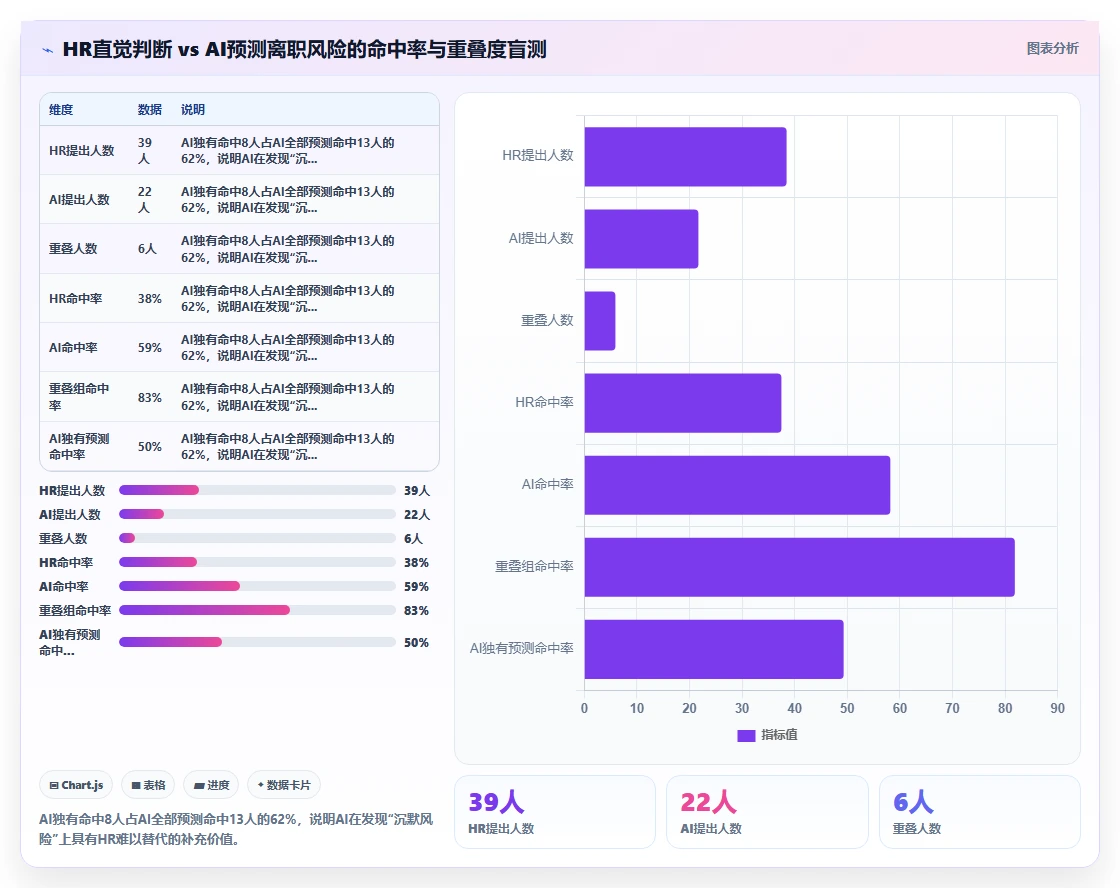This screenshot has height=888, width=1120.
Task: Click the 重叠人数 bar in the chart
Action: [x=600, y=321]
